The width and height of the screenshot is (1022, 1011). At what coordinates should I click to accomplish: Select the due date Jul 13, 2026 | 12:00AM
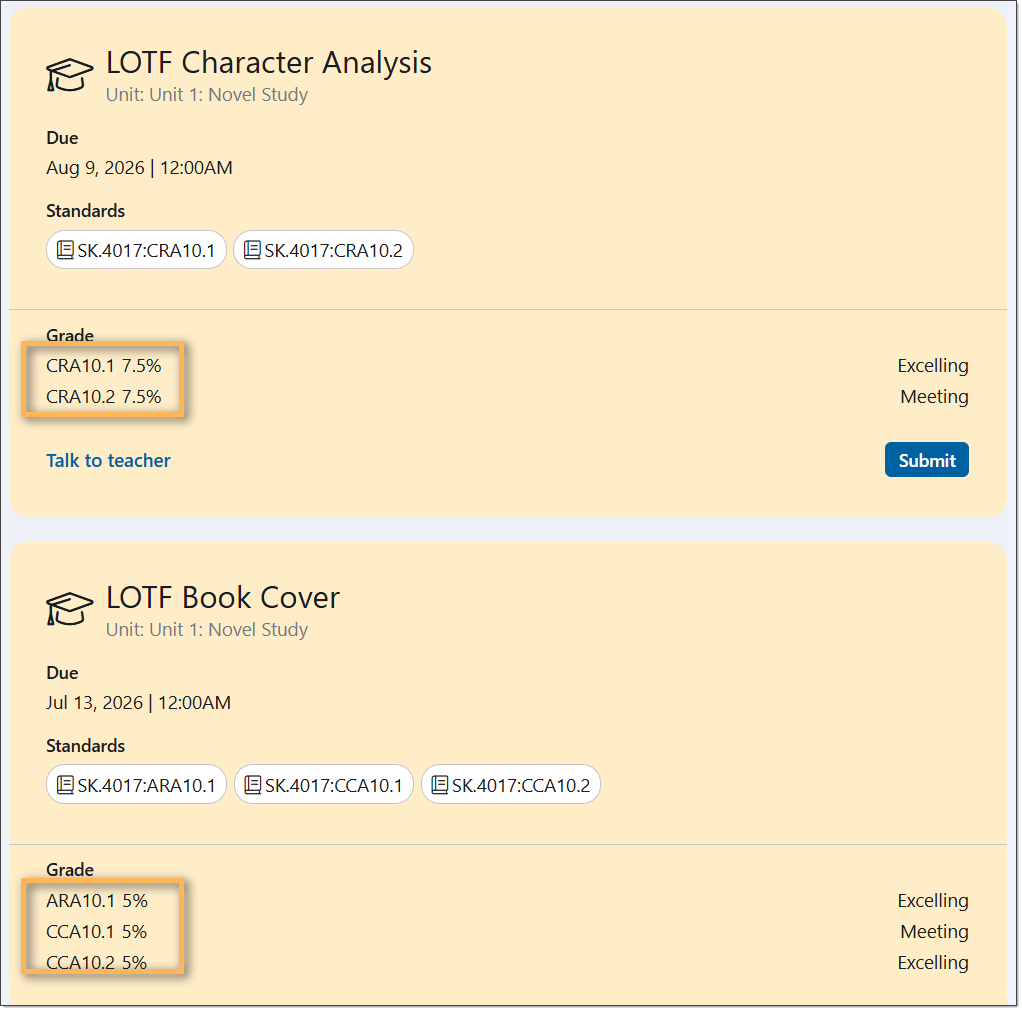(x=138, y=703)
